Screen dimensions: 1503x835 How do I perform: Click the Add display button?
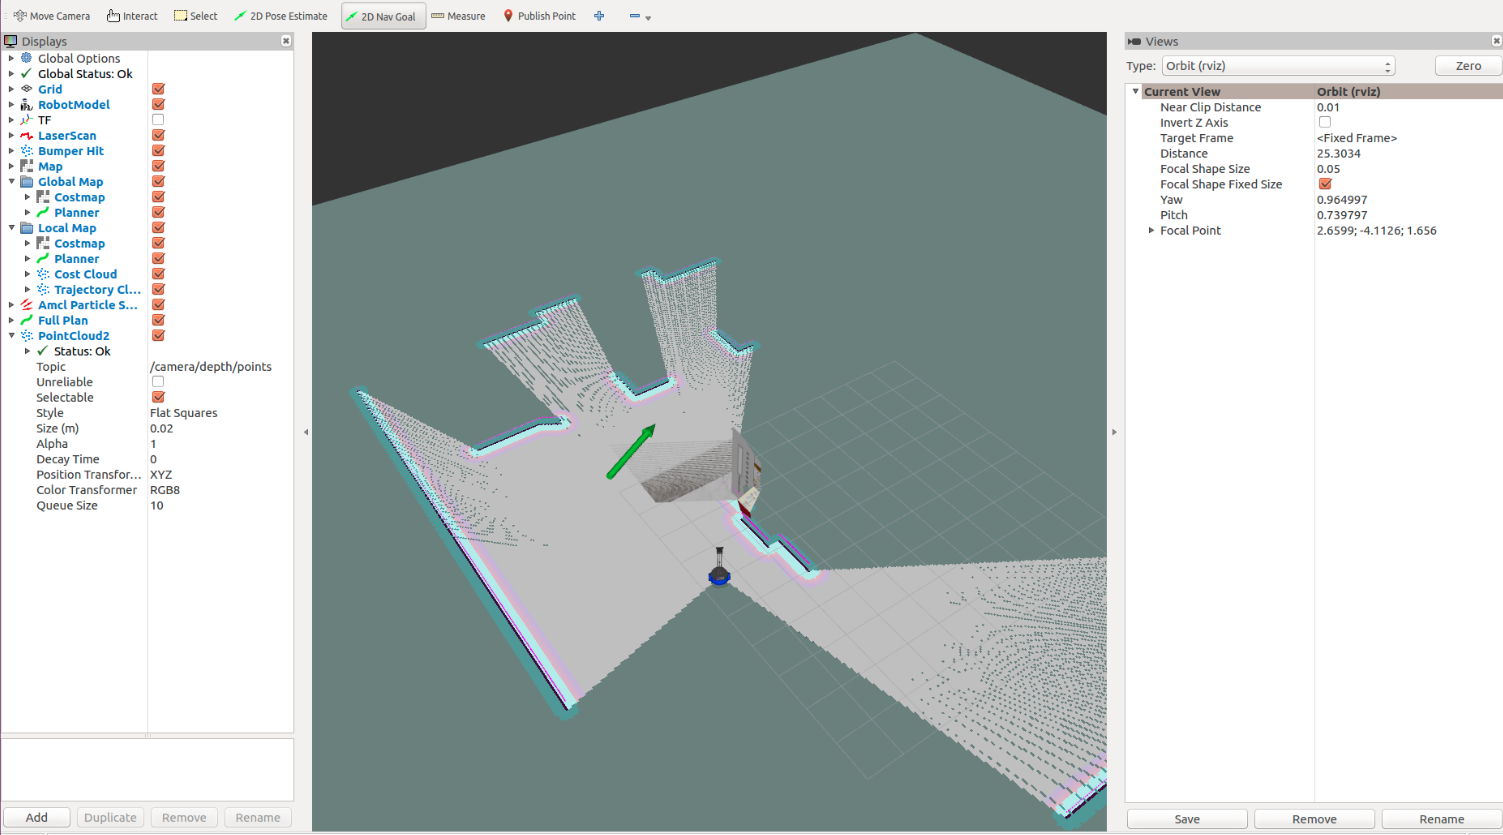point(37,817)
